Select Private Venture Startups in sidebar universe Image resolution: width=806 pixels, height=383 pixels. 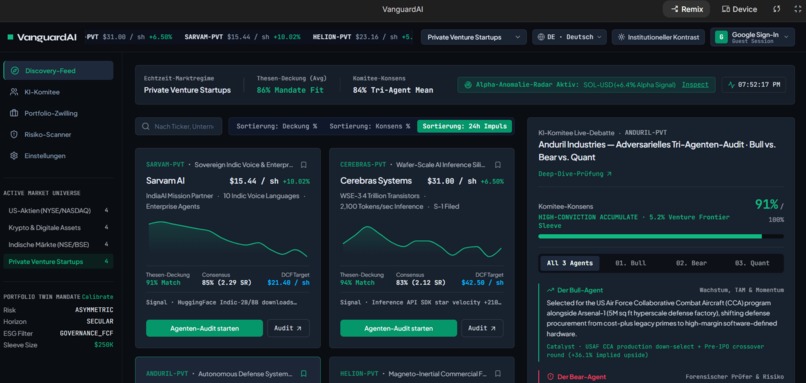58,261
